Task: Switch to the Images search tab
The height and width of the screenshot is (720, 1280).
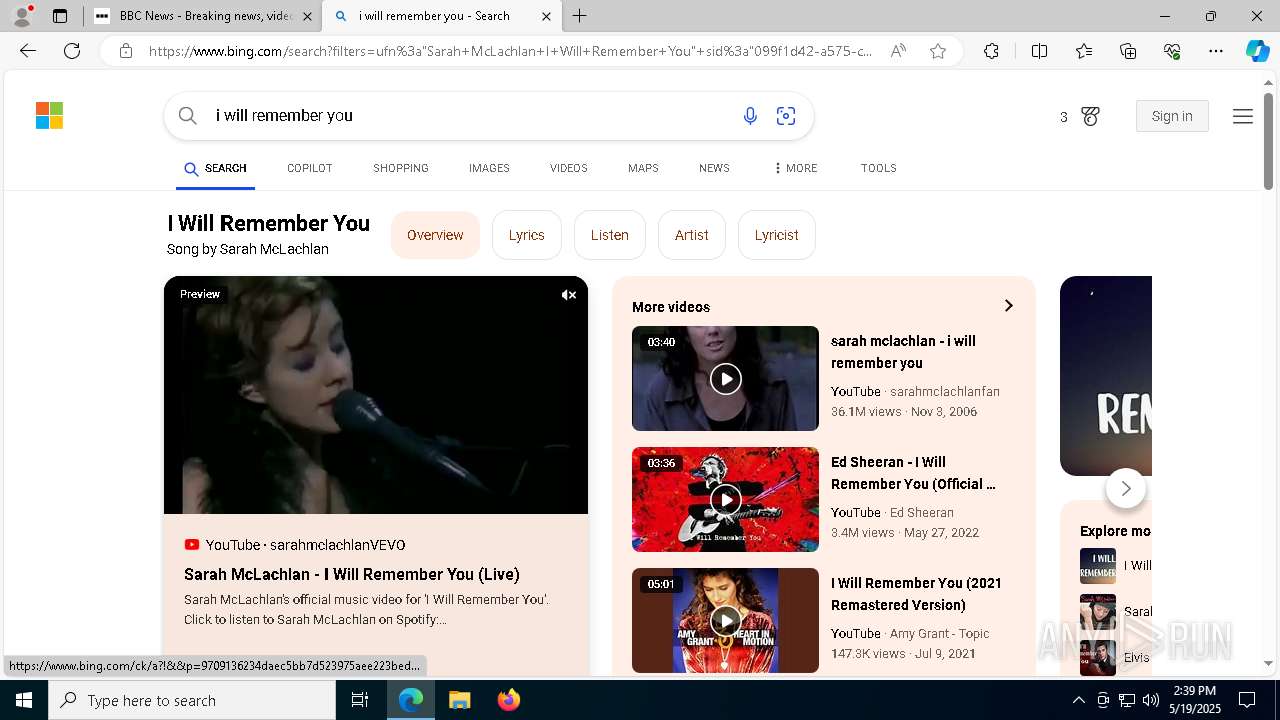Action: coord(489,168)
